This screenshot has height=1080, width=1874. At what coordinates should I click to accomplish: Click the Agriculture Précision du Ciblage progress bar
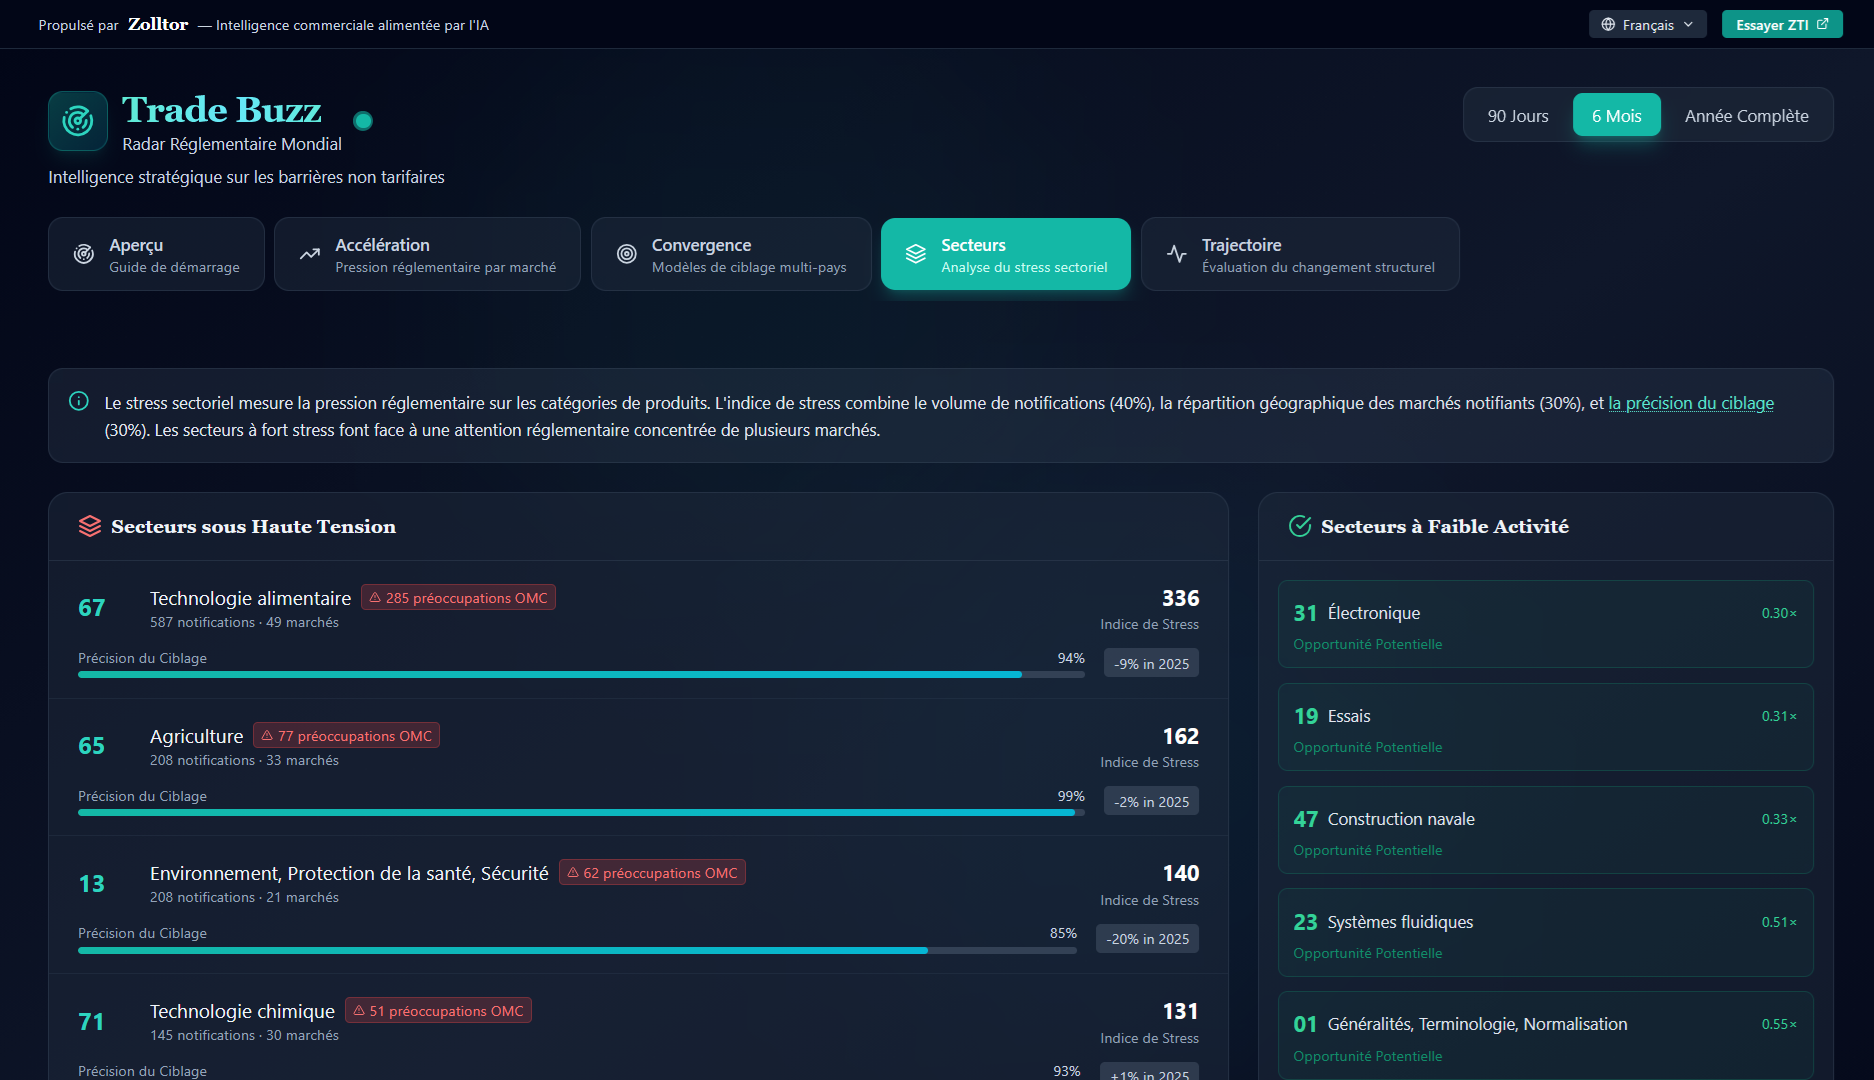coord(577,812)
